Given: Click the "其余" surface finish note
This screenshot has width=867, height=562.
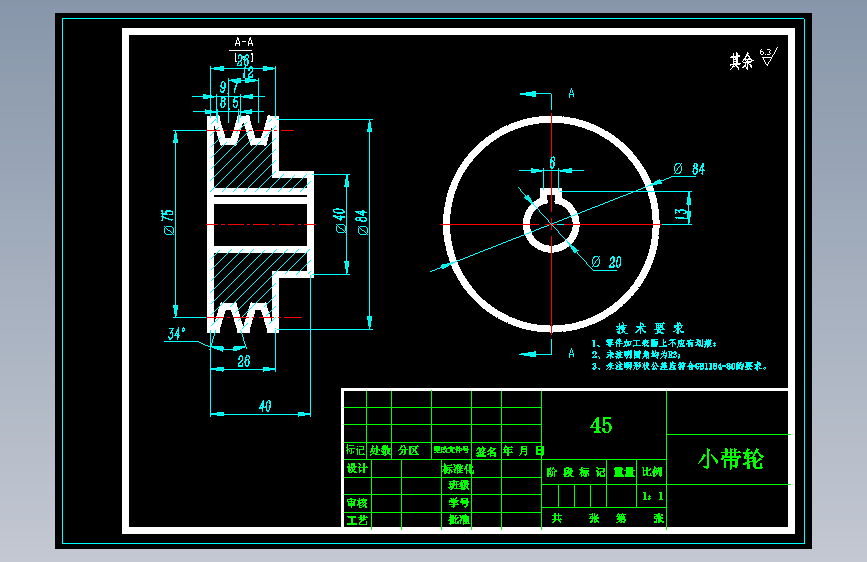Looking at the screenshot, I should point(741,61).
